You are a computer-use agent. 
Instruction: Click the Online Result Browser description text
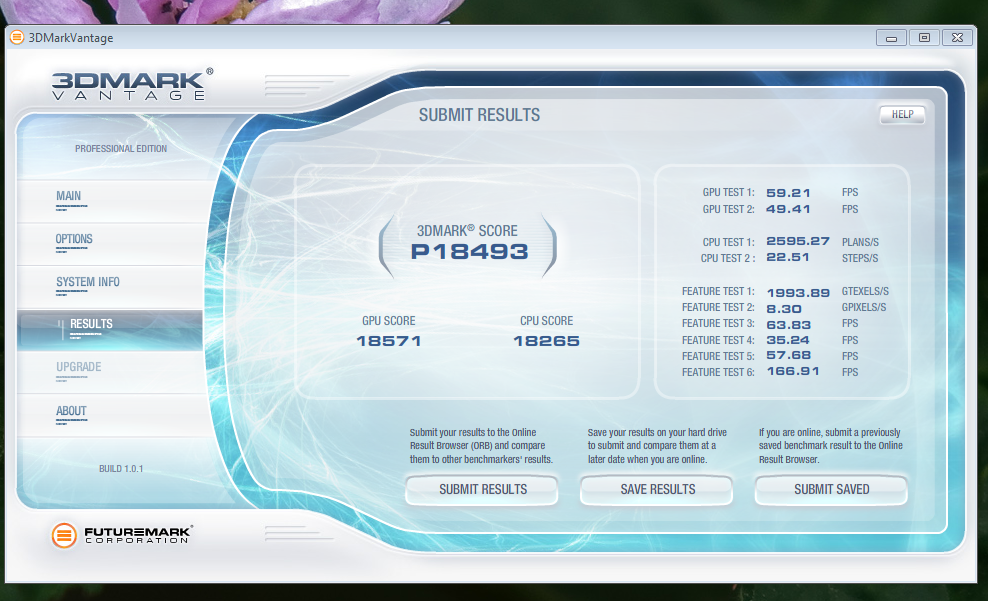(481, 446)
